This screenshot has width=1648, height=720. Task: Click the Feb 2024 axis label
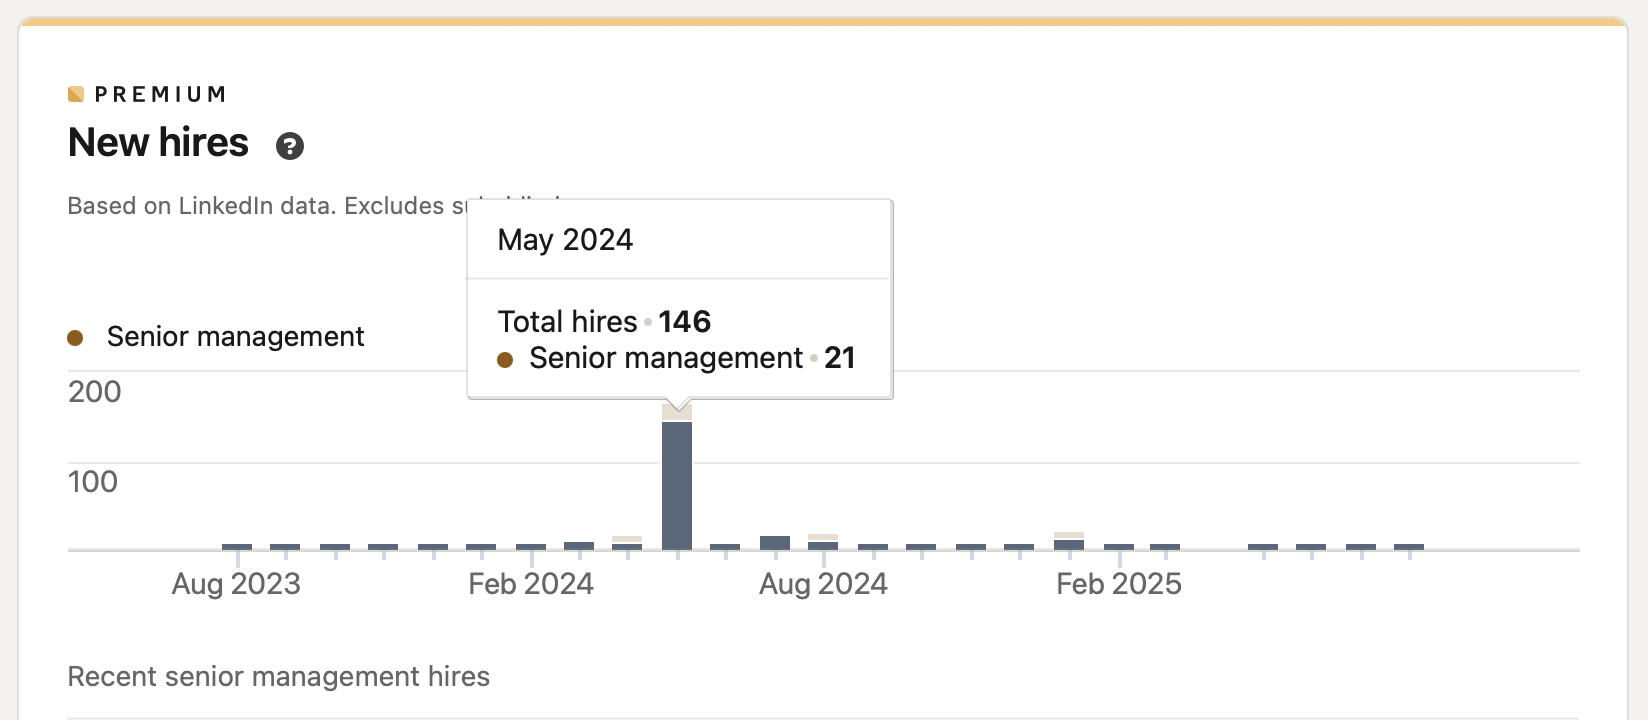point(531,584)
